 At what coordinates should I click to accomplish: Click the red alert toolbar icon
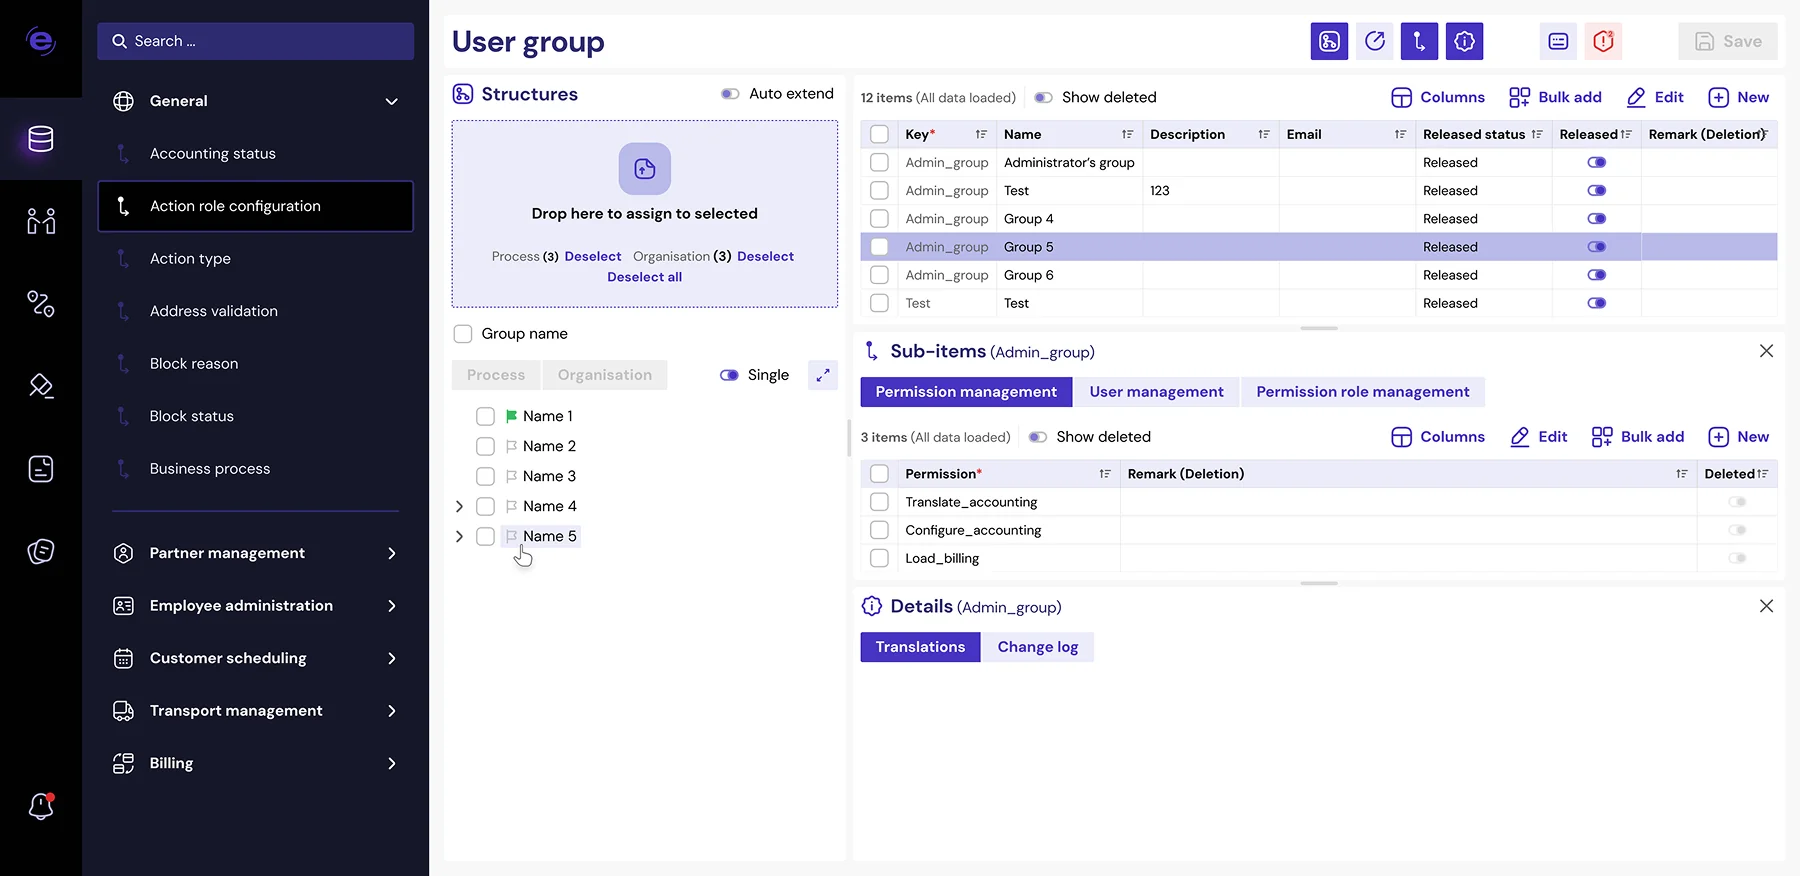pyautogui.click(x=1604, y=41)
